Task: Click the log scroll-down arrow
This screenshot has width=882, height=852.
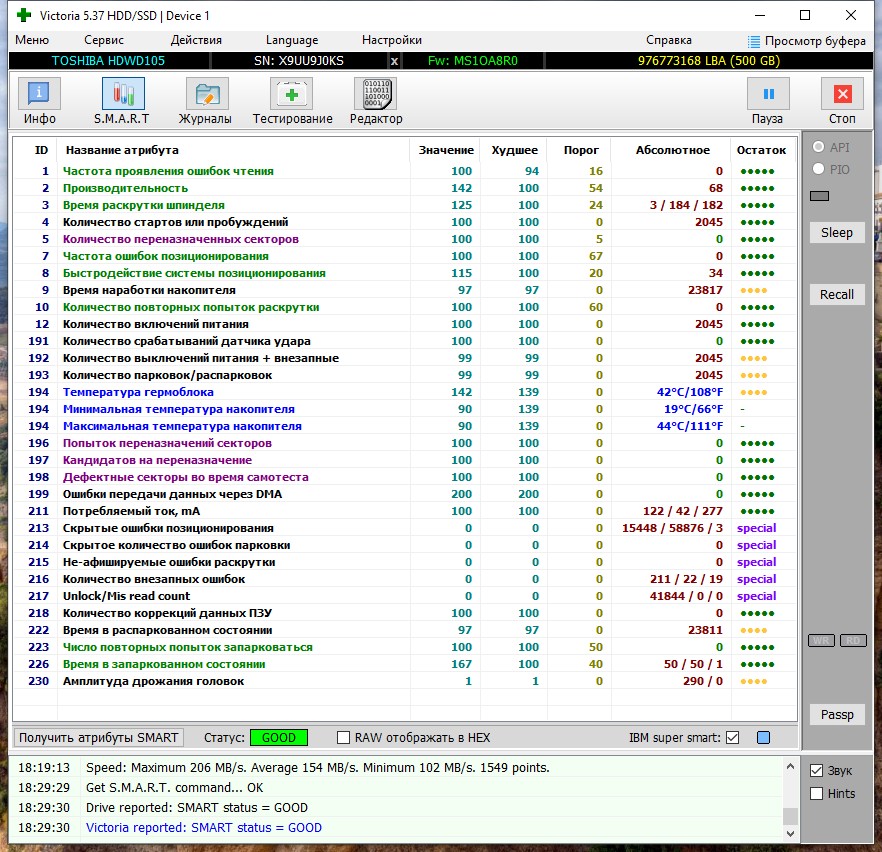Action: point(790,833)
